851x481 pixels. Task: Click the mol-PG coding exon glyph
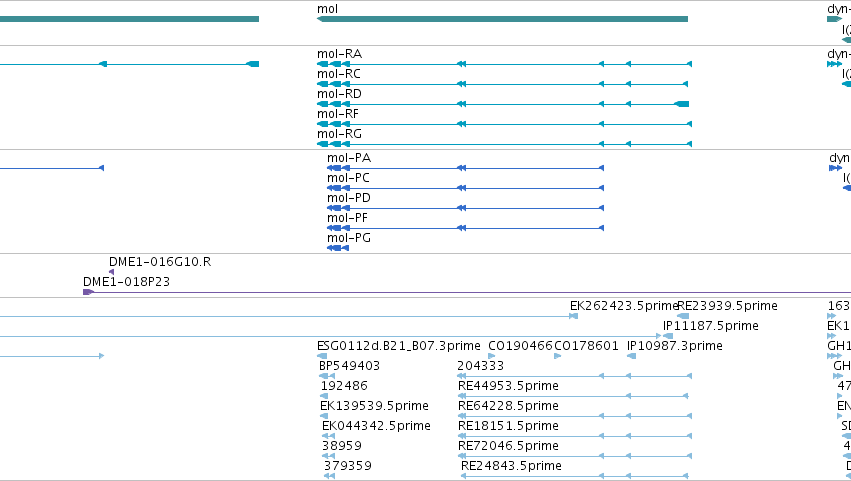[338, 248]
